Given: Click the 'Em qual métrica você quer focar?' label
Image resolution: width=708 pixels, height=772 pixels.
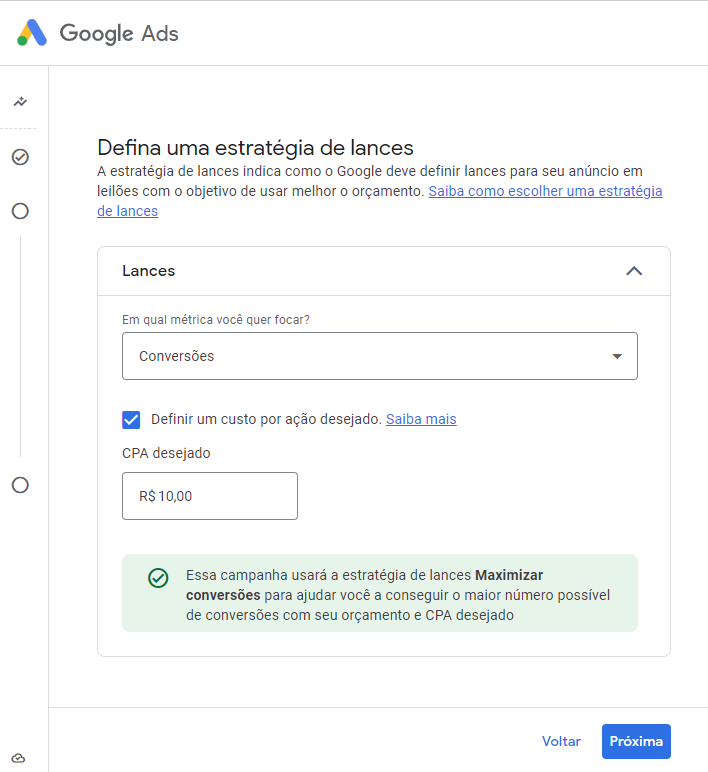Looking at the screenshot, I should click(216, 320).
